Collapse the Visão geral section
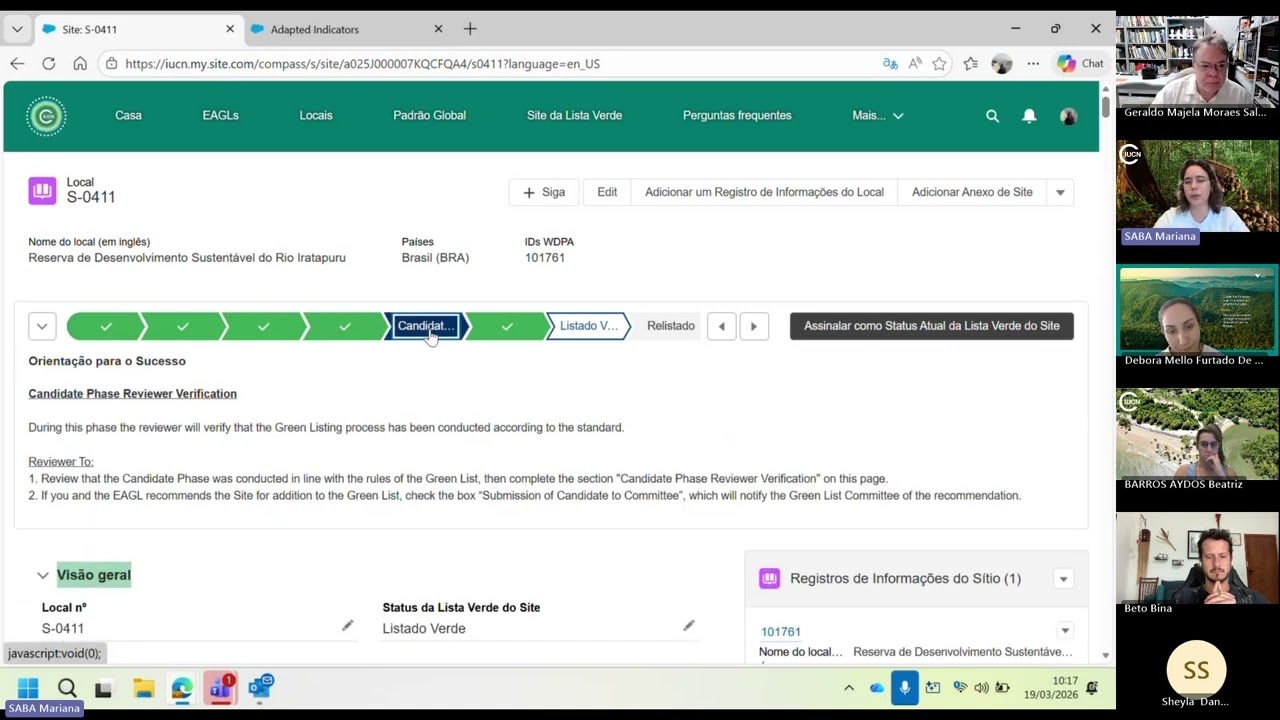Screen dimensions: 1280x720 point(43,575)
